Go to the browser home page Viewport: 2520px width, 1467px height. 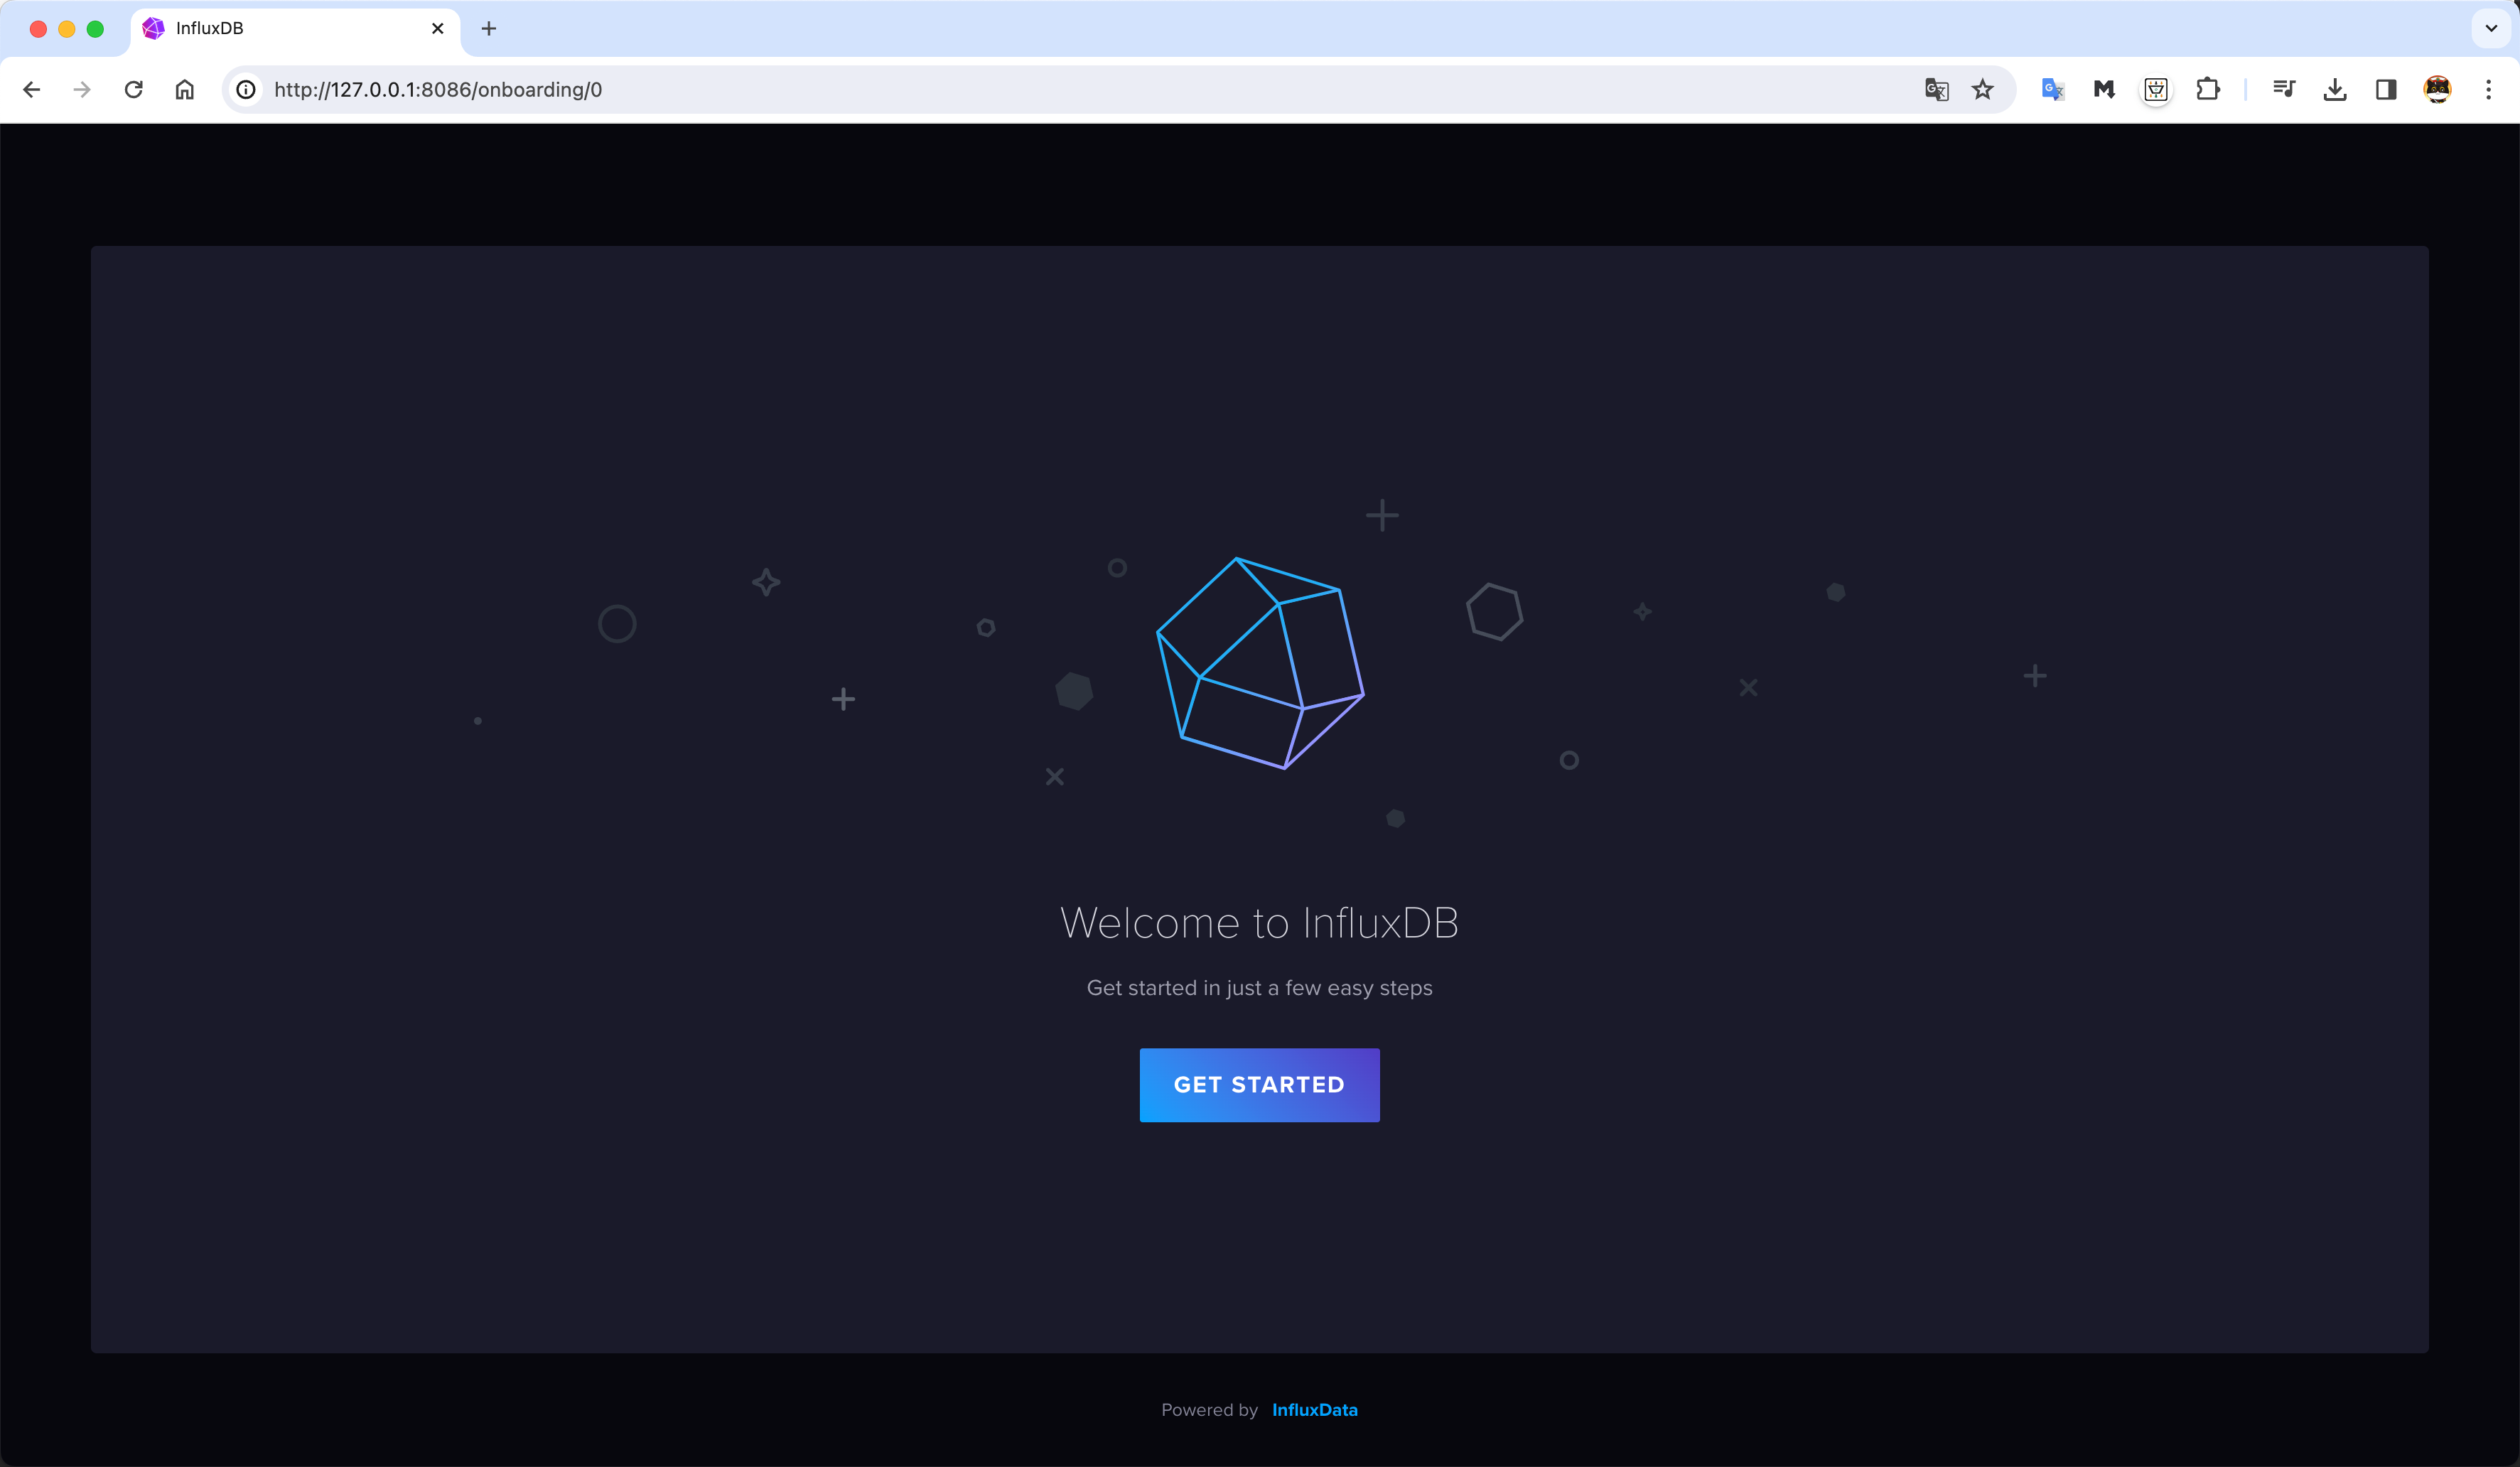click(185, 90)
